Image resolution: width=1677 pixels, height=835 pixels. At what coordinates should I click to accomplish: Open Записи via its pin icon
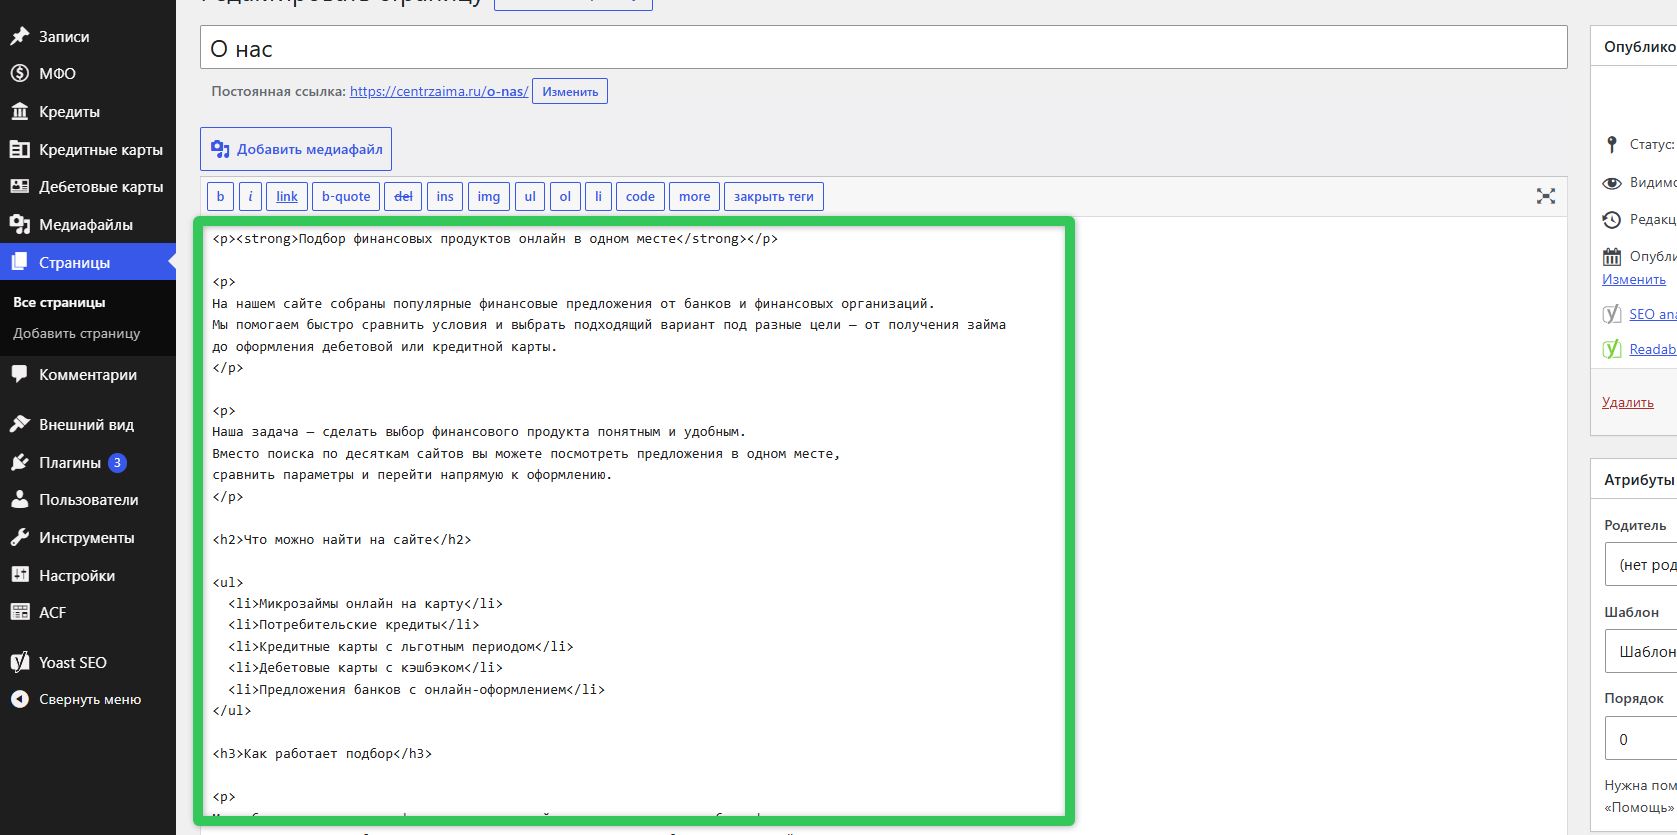coord(19,37)
